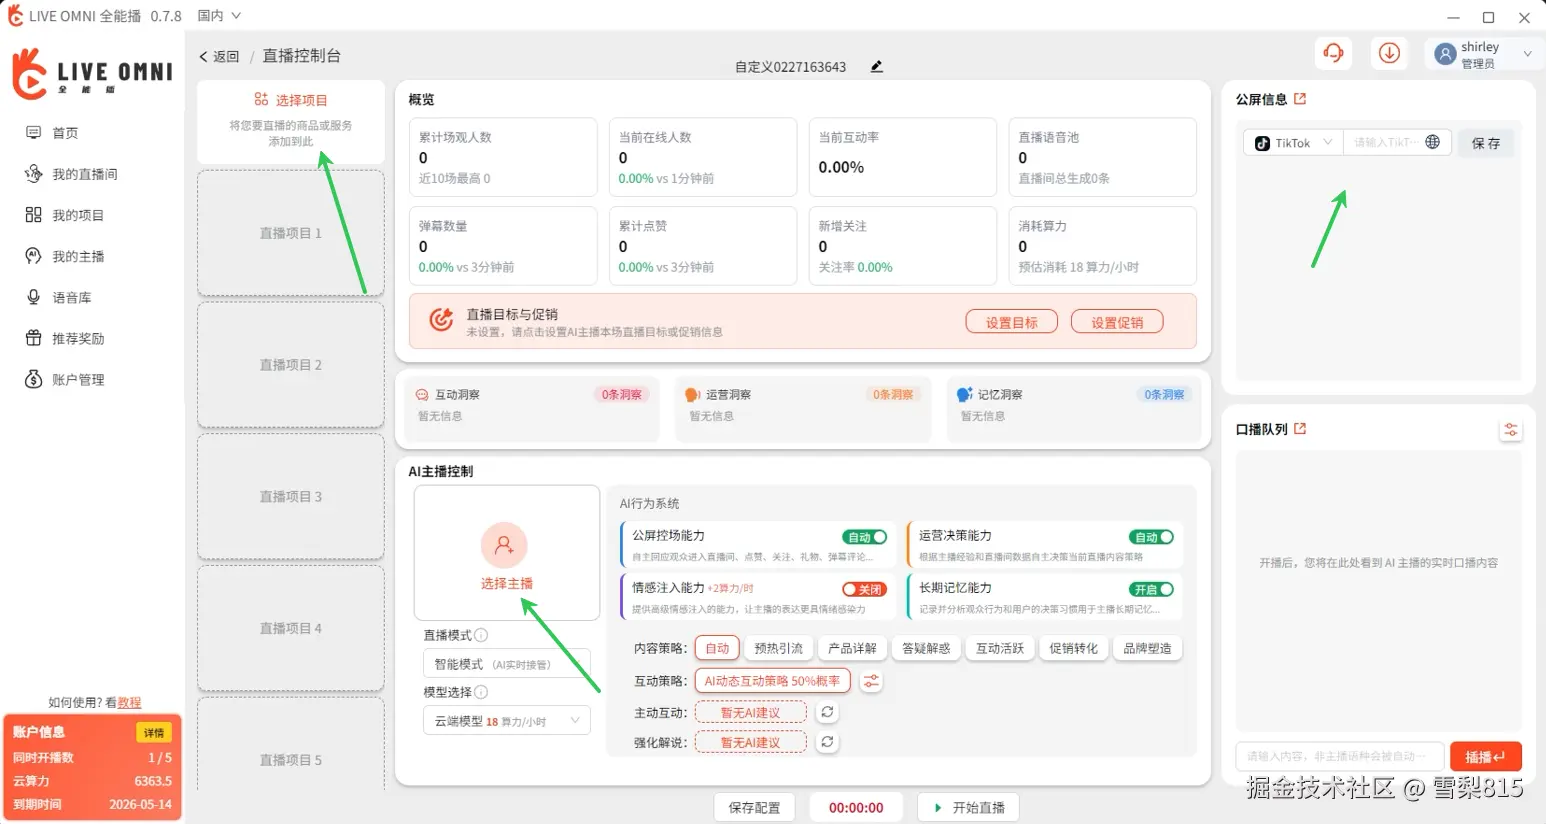Viewport: 1546px width, 824px height.
Task: Open 推荐奖励 rewards page
Action: click(64, 338)
